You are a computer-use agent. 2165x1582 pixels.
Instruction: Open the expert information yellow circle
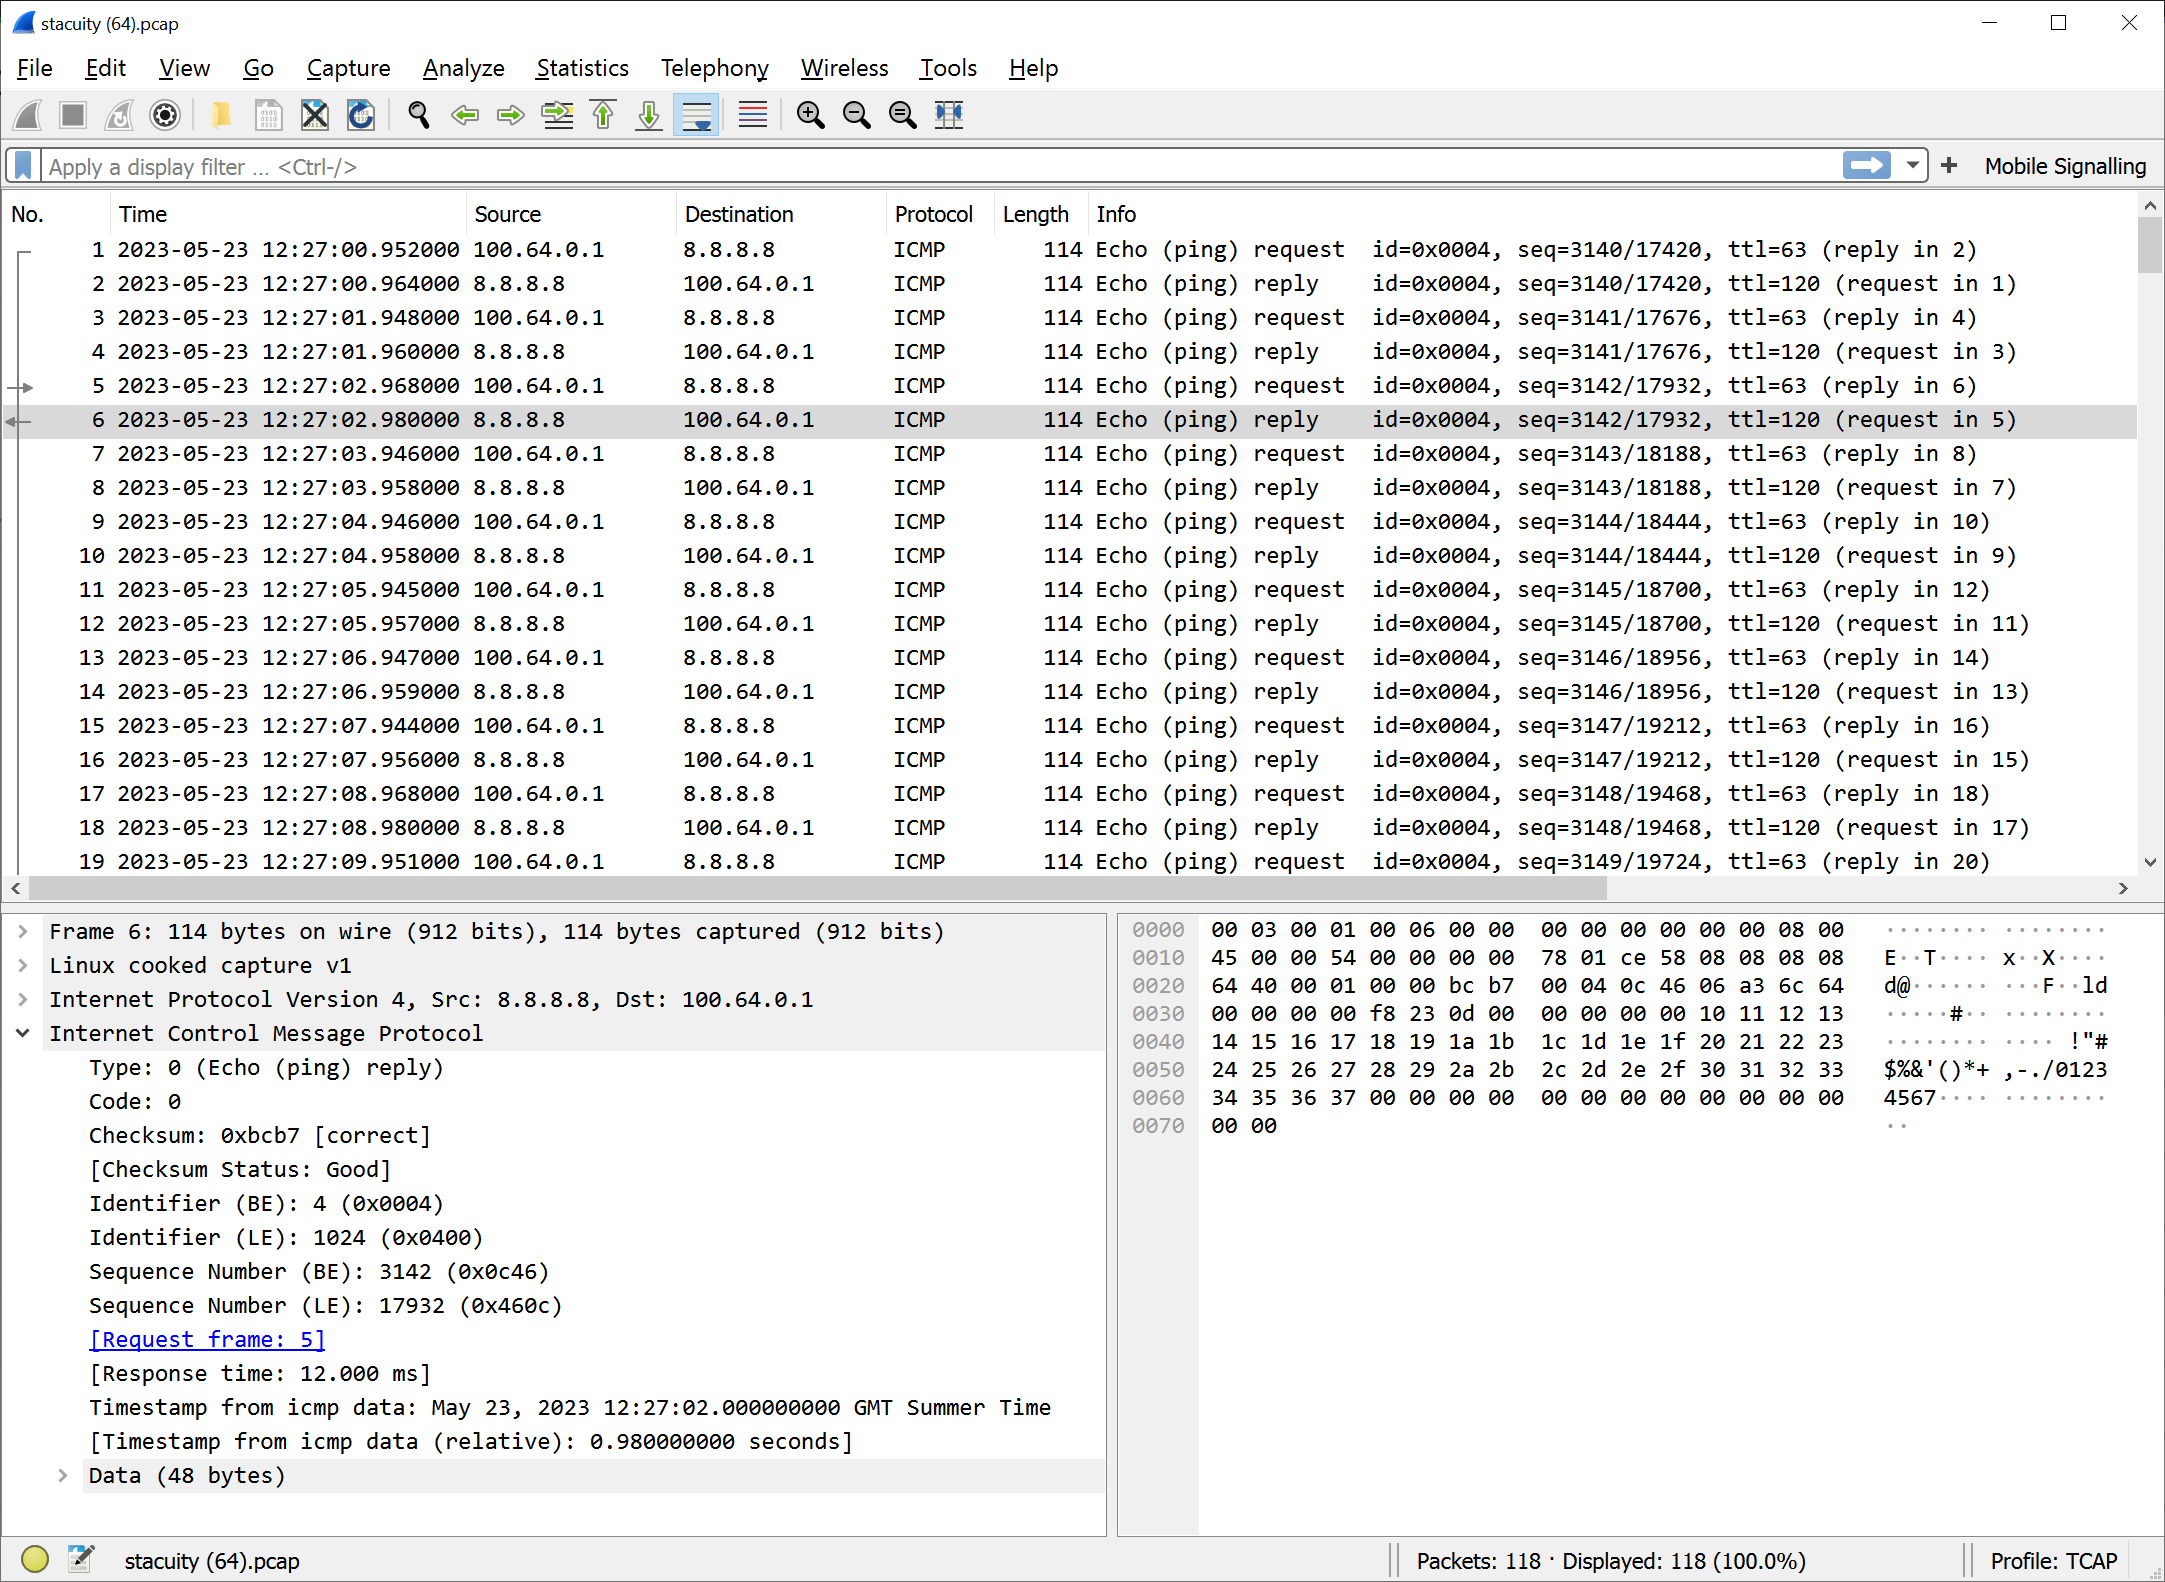coord(35,1559)
